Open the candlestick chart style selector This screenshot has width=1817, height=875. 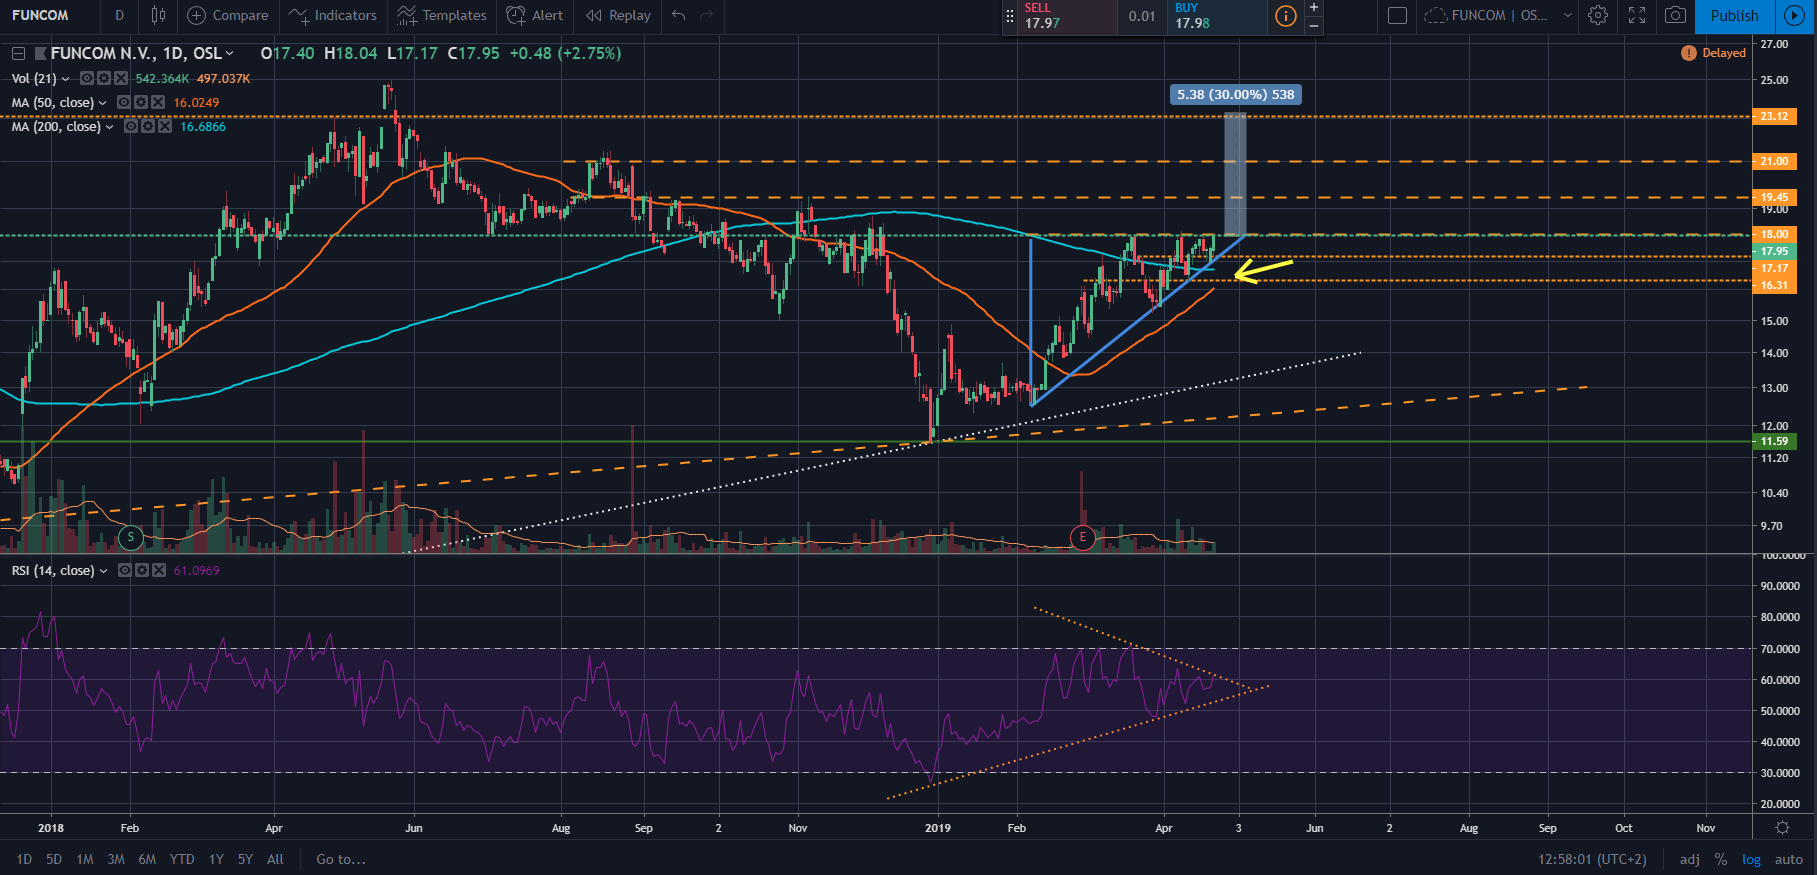pos(158,15)
